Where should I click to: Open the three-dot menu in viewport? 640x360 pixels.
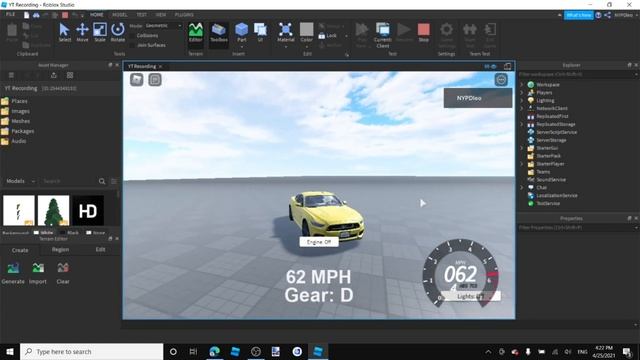click(501, 80)
